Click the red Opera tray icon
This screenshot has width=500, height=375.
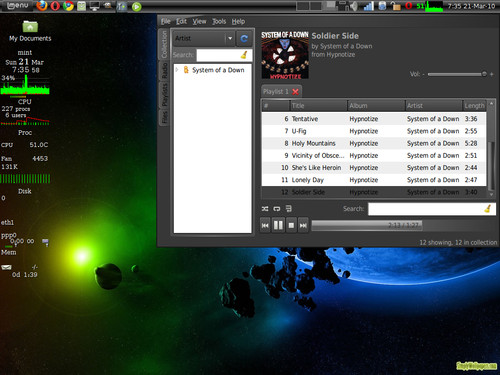pos(409,6)
